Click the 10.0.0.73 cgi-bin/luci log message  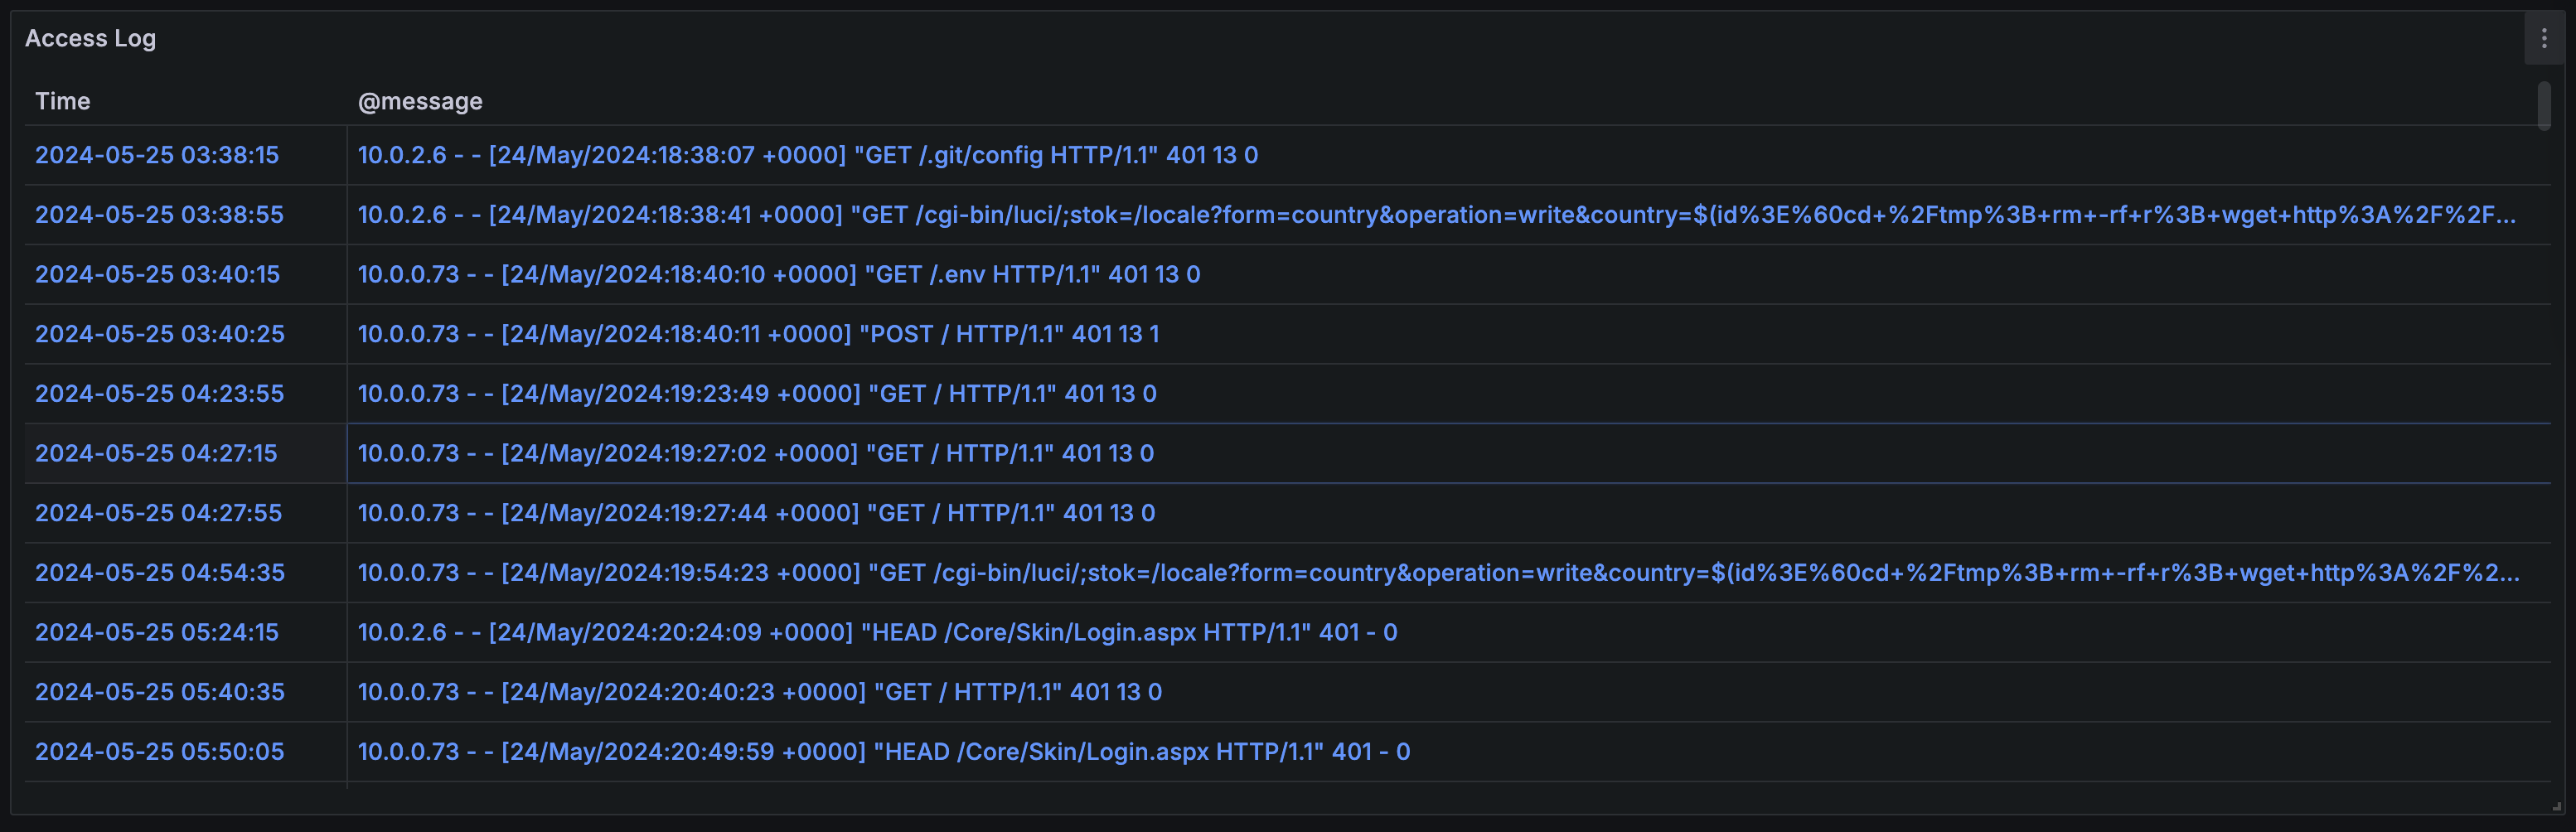(1439, 573)
